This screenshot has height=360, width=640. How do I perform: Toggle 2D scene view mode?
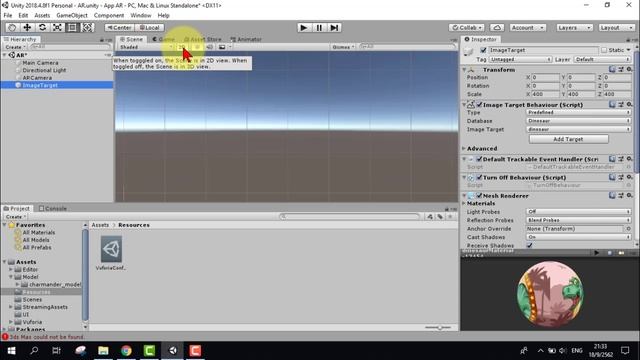coord(182,47)
